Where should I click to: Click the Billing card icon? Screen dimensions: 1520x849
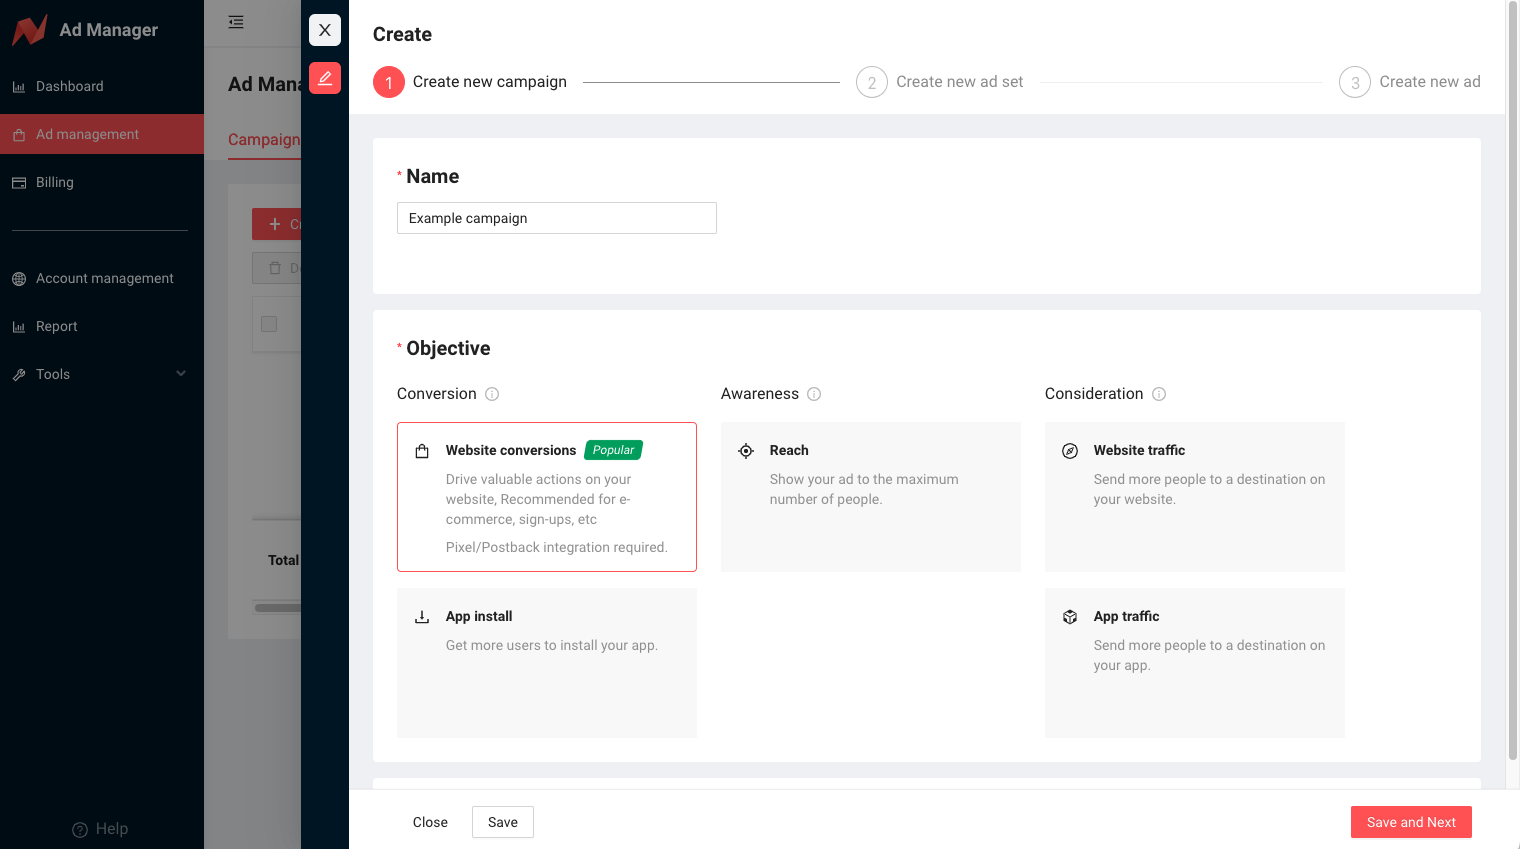point(19,183)
